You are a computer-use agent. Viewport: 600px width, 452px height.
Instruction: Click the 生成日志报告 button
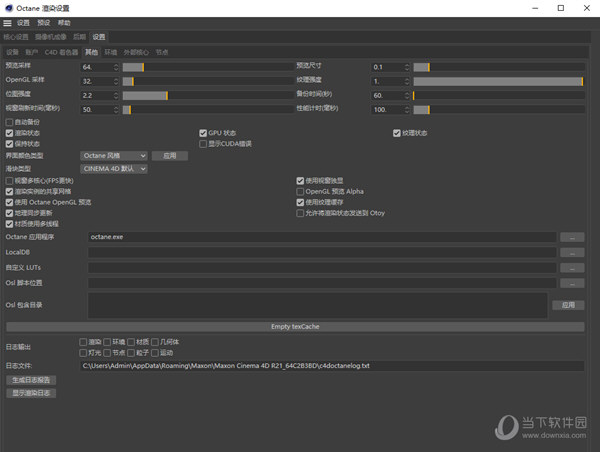tap(31, 380)
